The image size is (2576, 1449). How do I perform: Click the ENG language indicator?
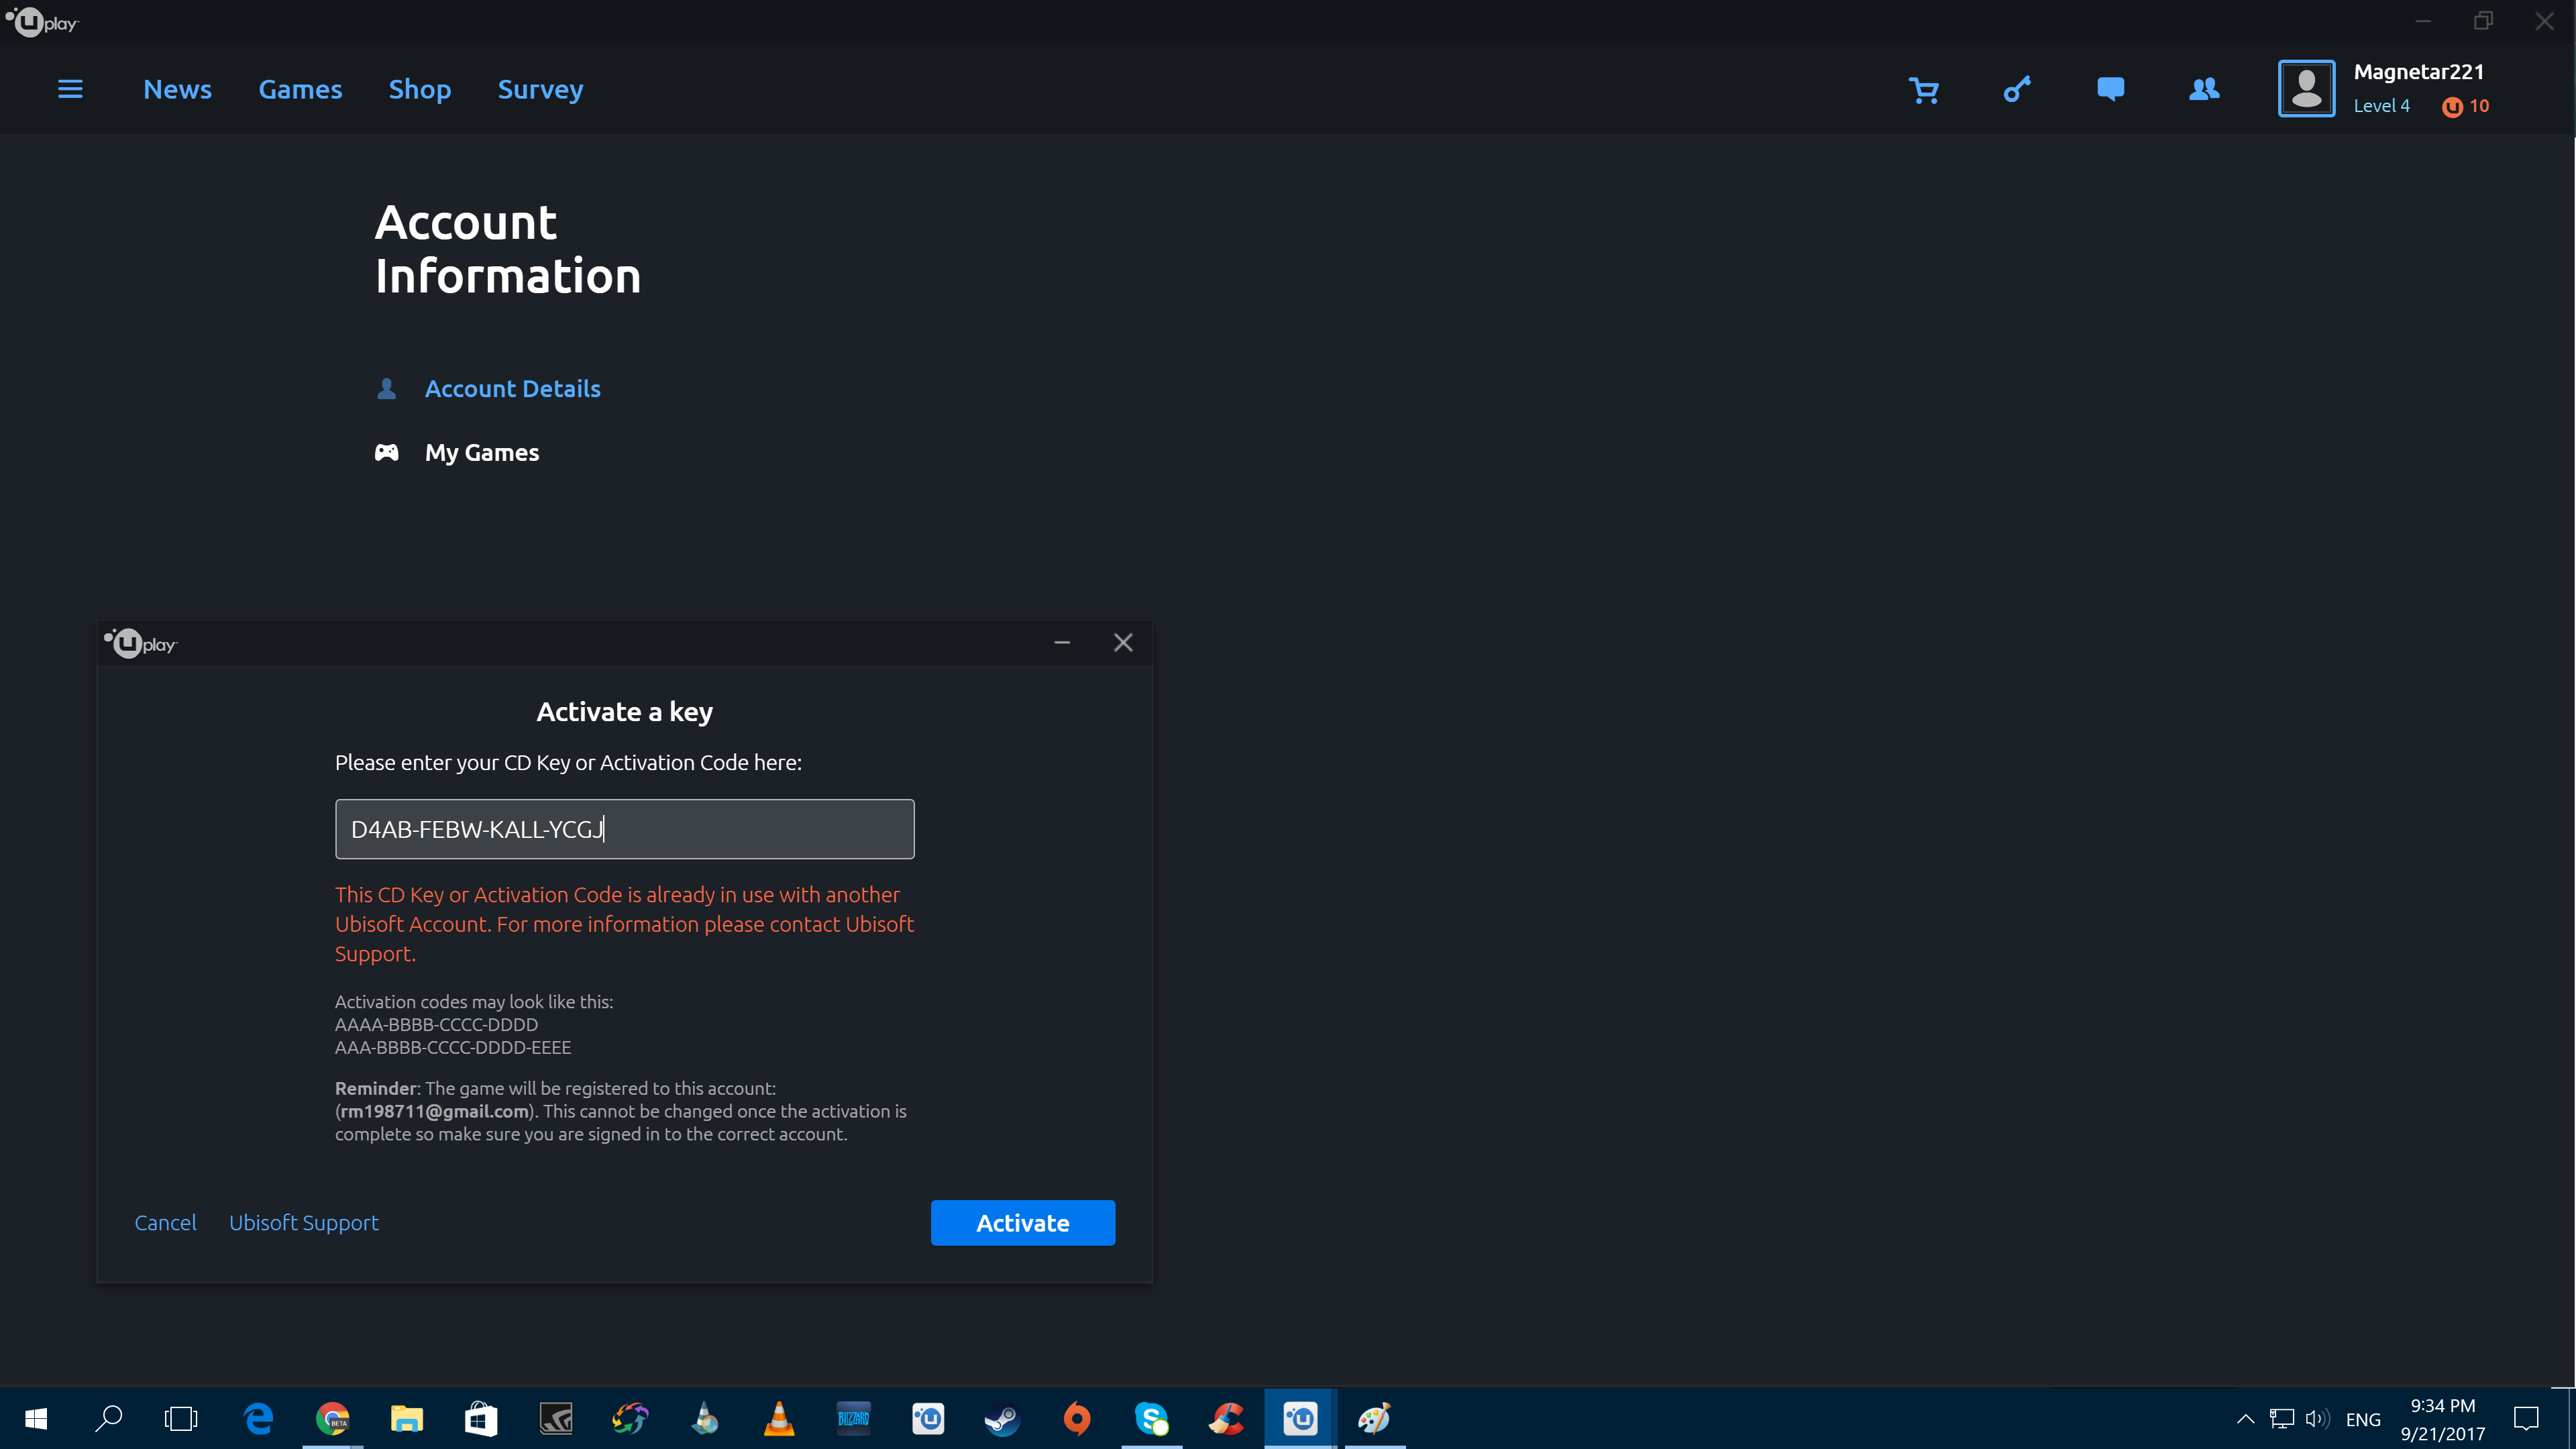(x=2363, y=1419)
